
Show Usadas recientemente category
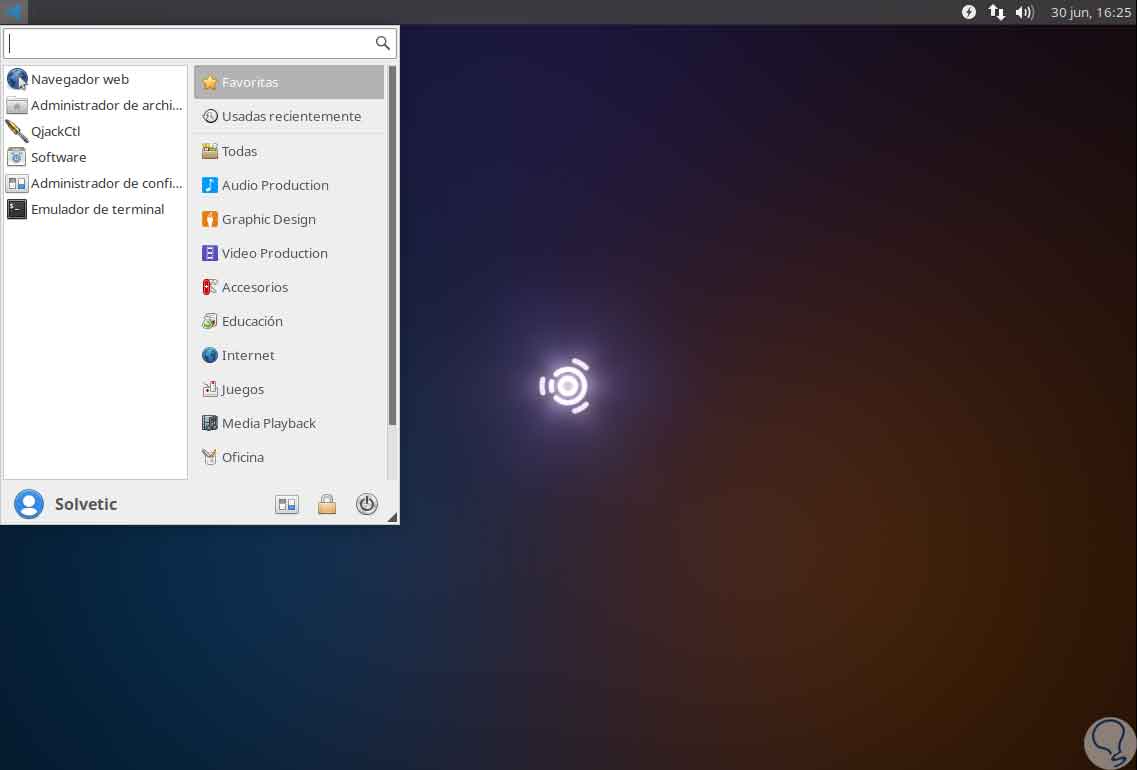(289, 116)
